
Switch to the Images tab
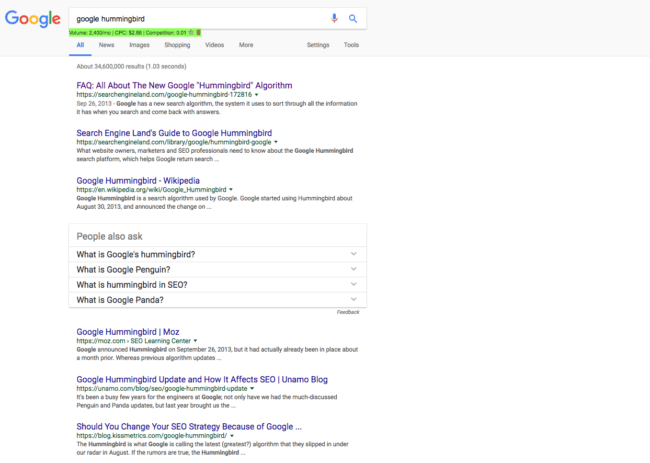pyautogui.click(x=139, y=45)
